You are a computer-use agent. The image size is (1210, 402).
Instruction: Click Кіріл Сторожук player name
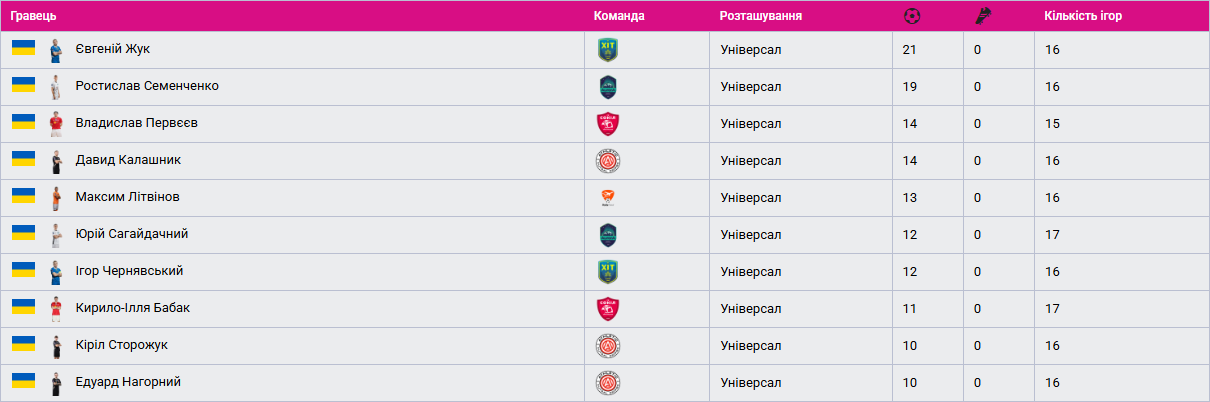pos(122,345)
